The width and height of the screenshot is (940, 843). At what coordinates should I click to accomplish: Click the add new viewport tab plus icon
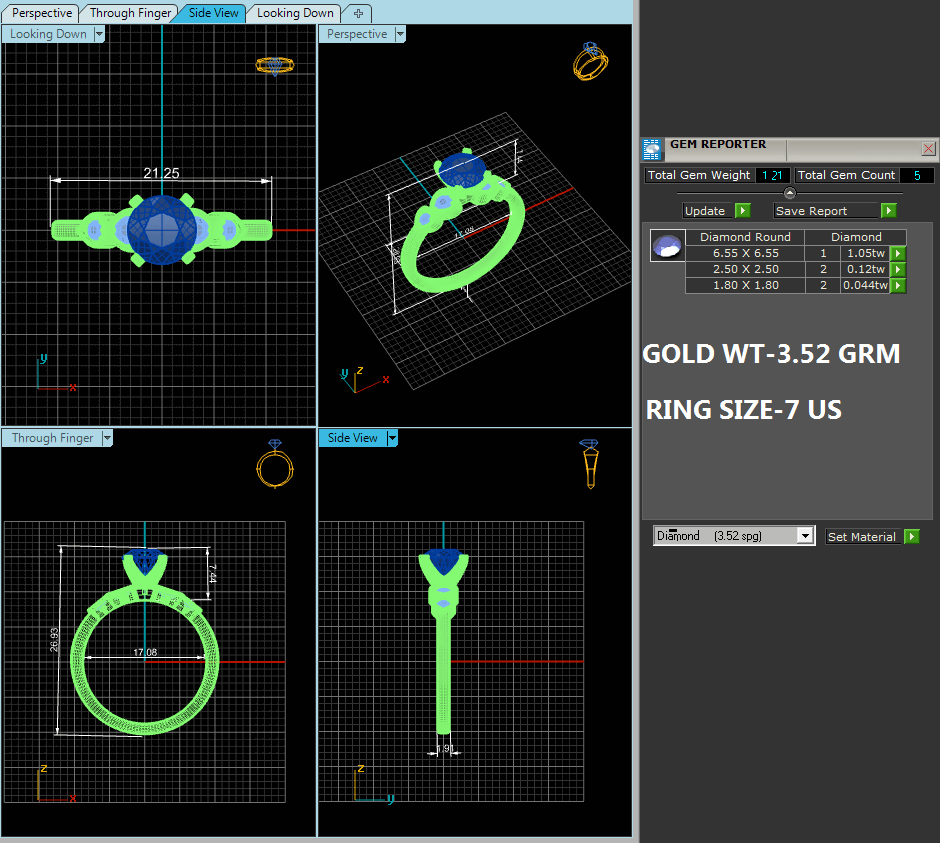[x=358, y=13]
